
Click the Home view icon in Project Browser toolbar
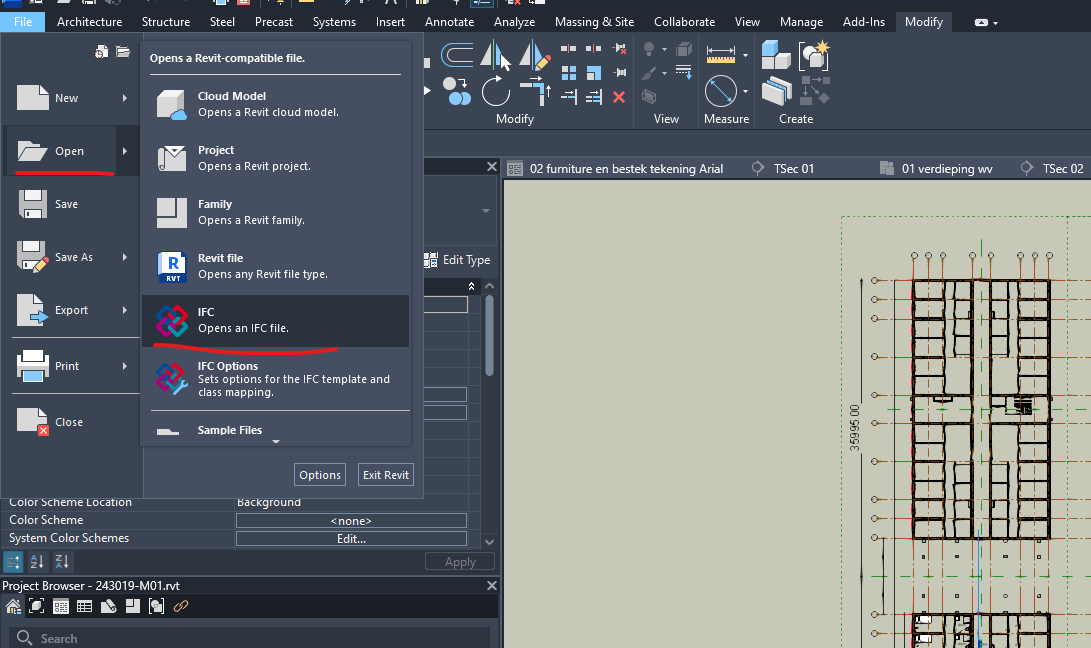pyautogui.click(x=14, y=606)
